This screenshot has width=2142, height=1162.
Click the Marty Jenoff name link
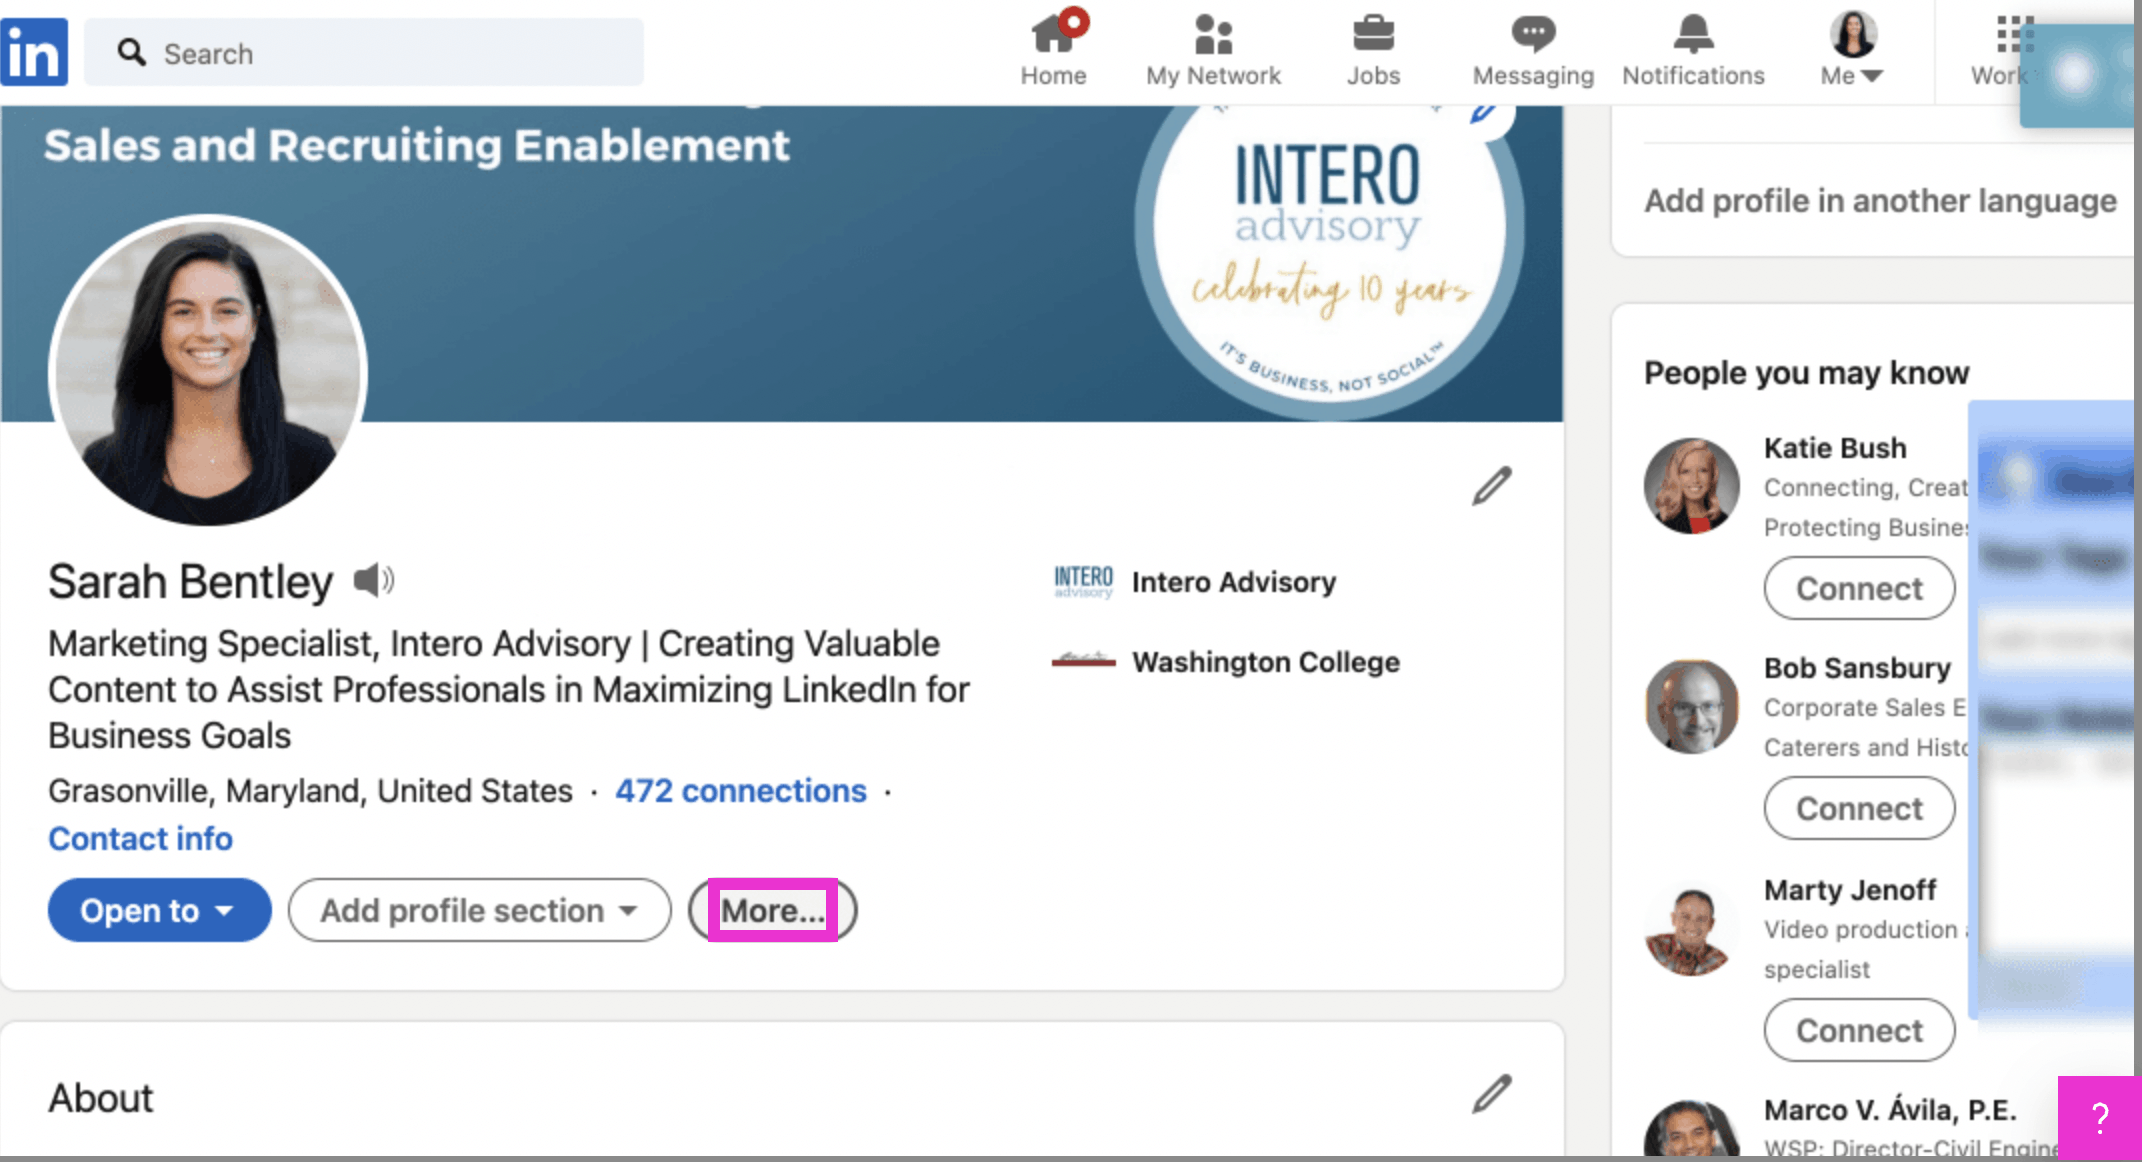point(1850,890)
